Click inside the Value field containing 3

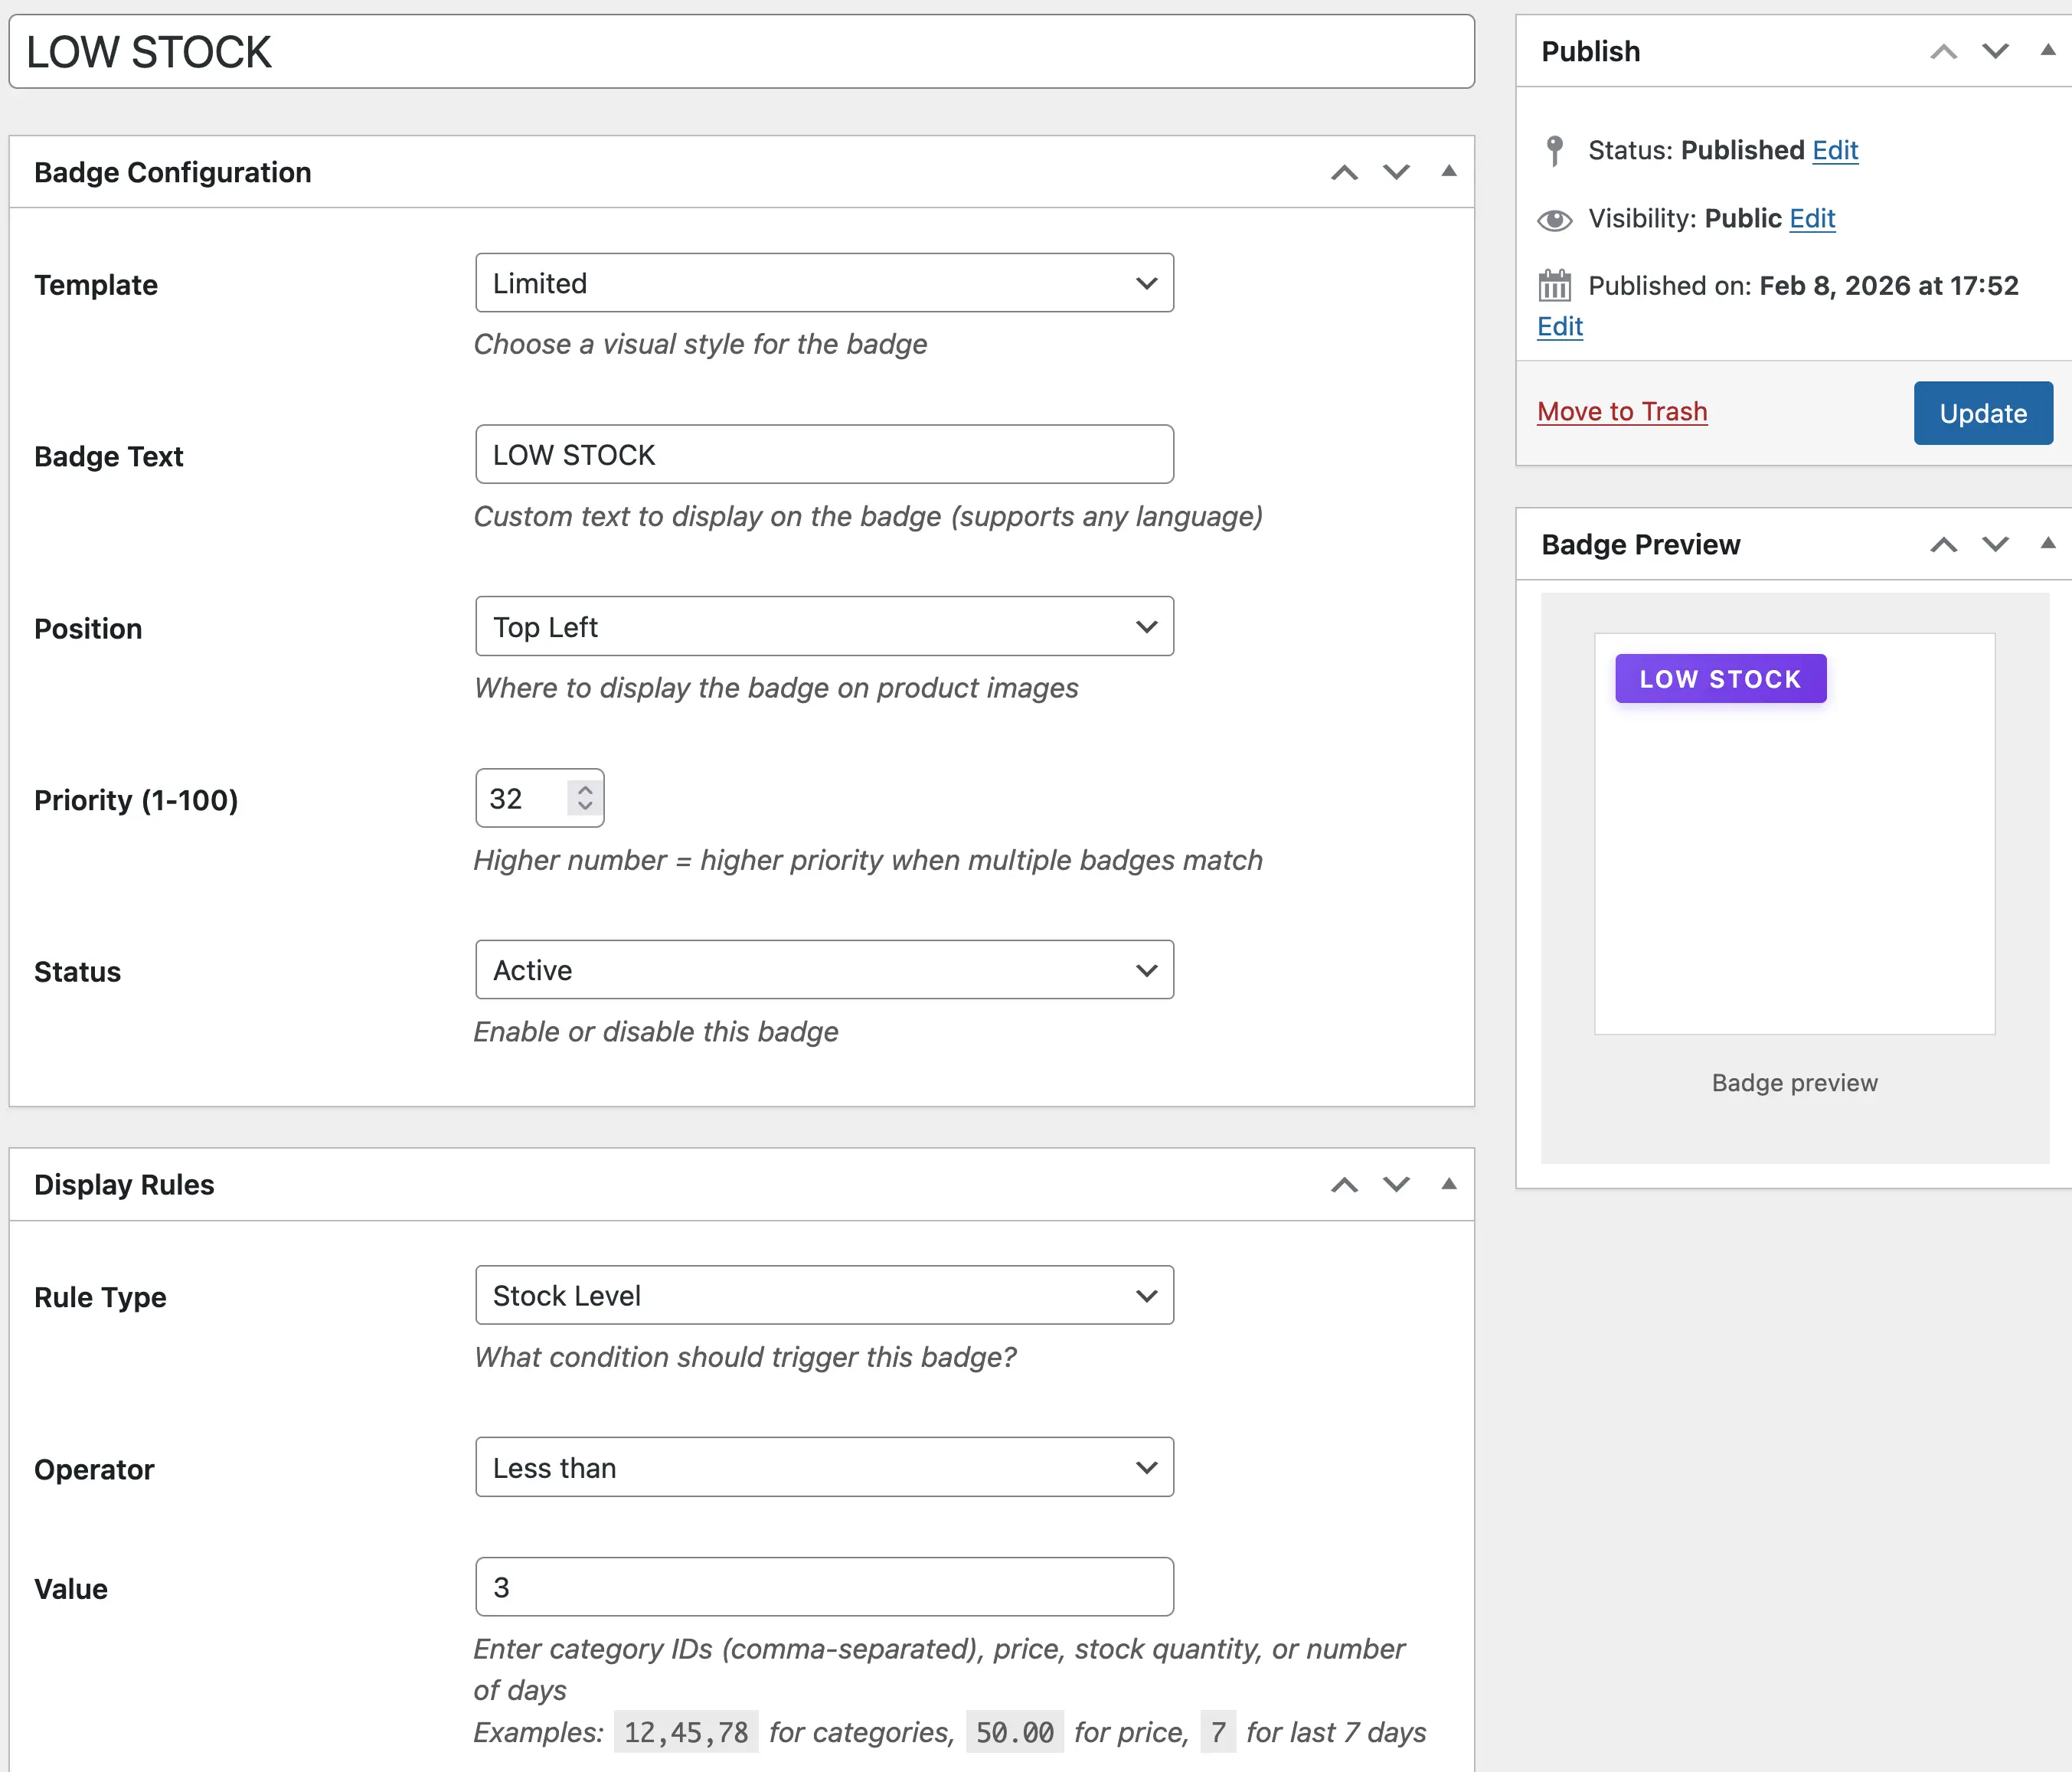tap(824, 1587)
